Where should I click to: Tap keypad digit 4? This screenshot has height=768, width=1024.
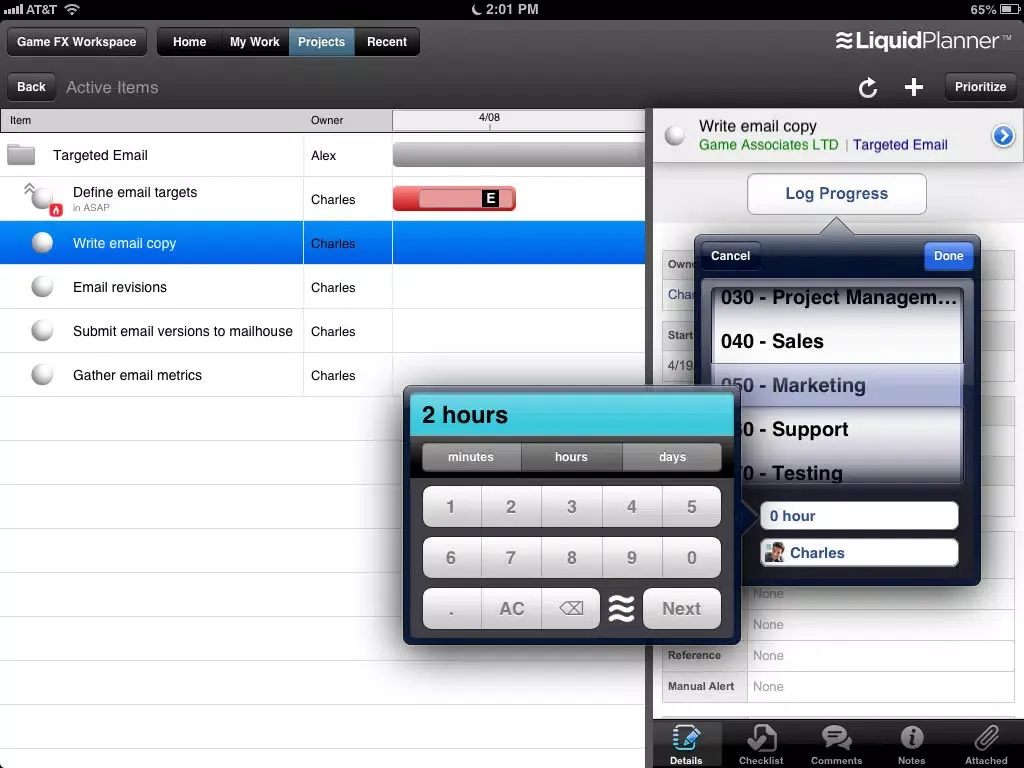632,507
